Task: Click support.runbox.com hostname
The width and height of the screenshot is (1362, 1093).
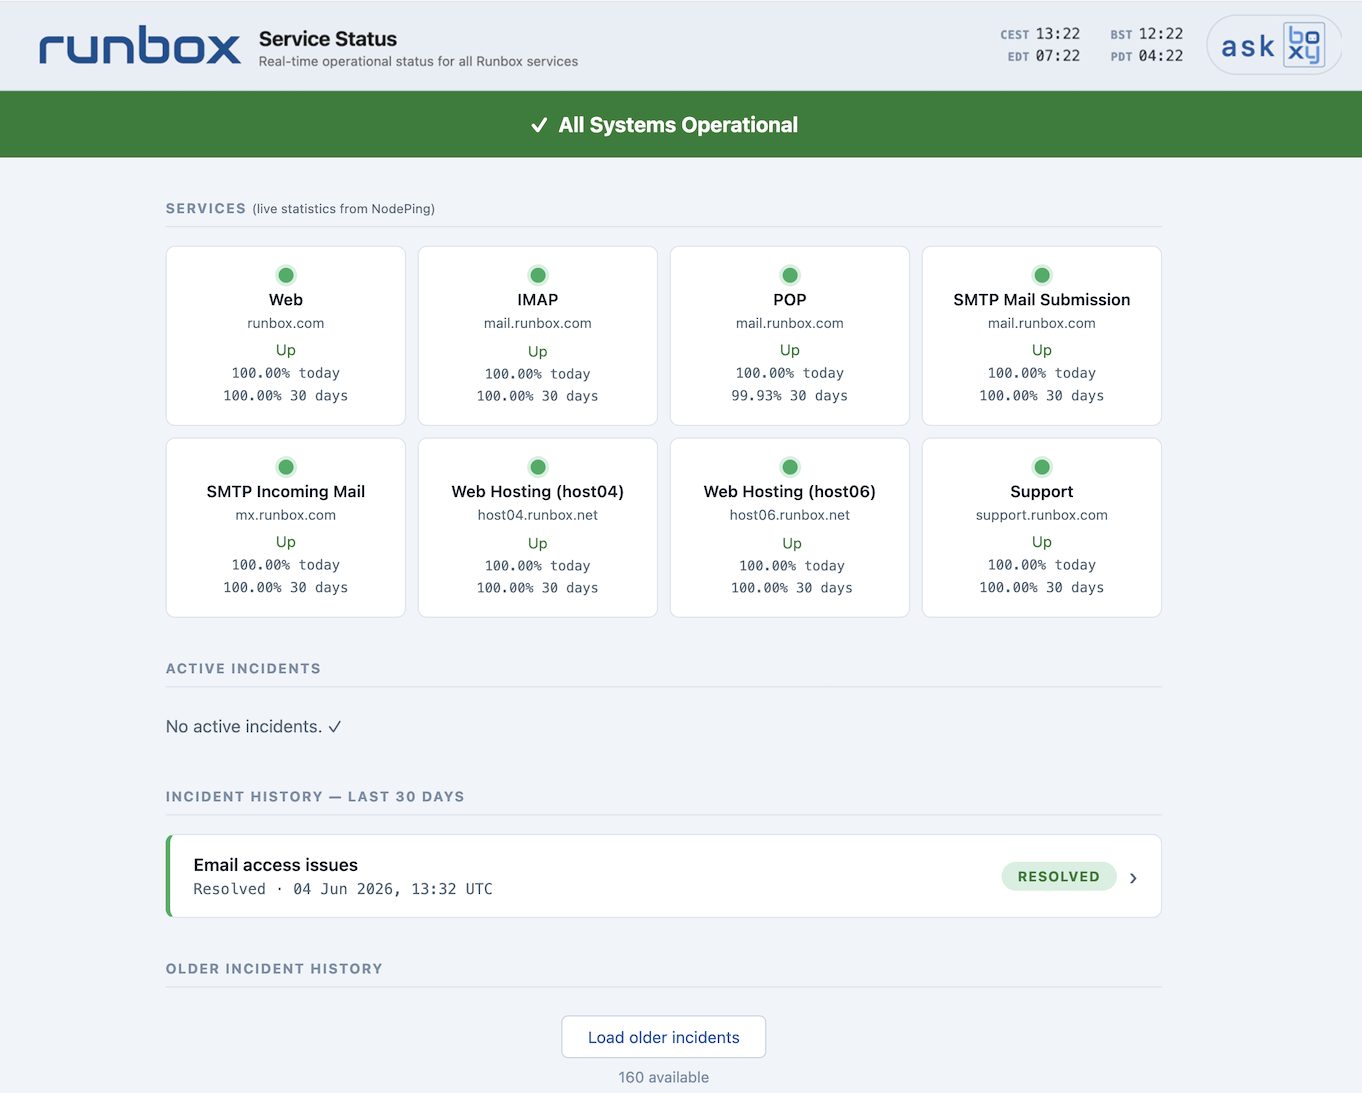Action: pos(1042,515)
